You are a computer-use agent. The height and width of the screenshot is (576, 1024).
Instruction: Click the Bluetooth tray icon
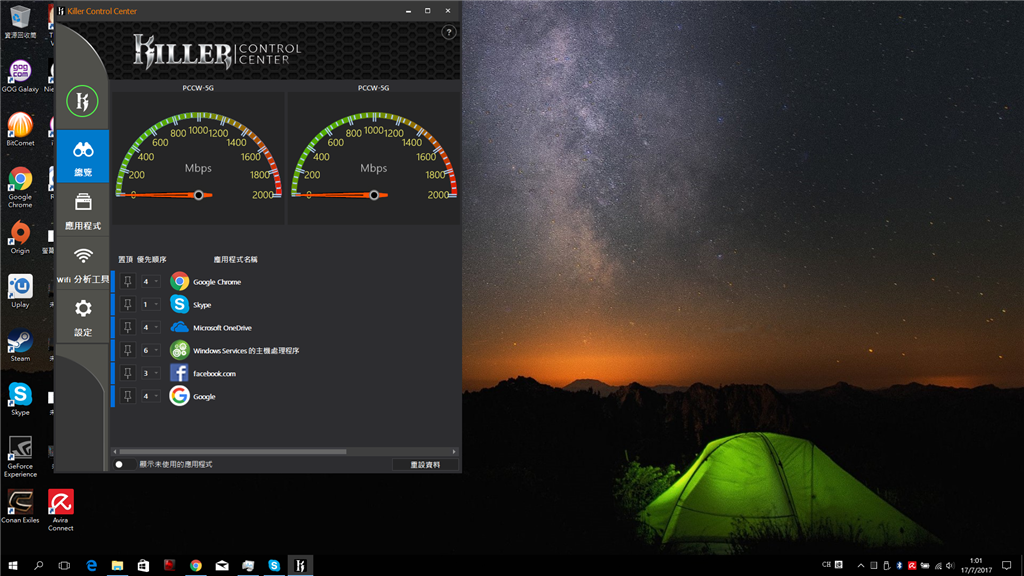tap(899, 566)
